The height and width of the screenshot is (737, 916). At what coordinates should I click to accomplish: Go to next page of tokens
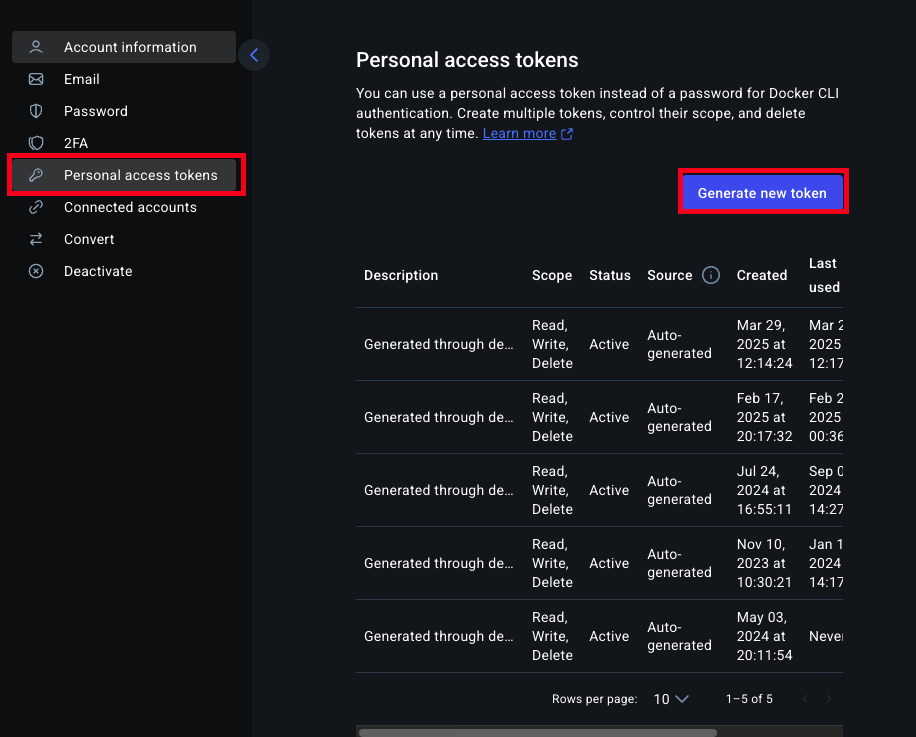coord(828,699)
